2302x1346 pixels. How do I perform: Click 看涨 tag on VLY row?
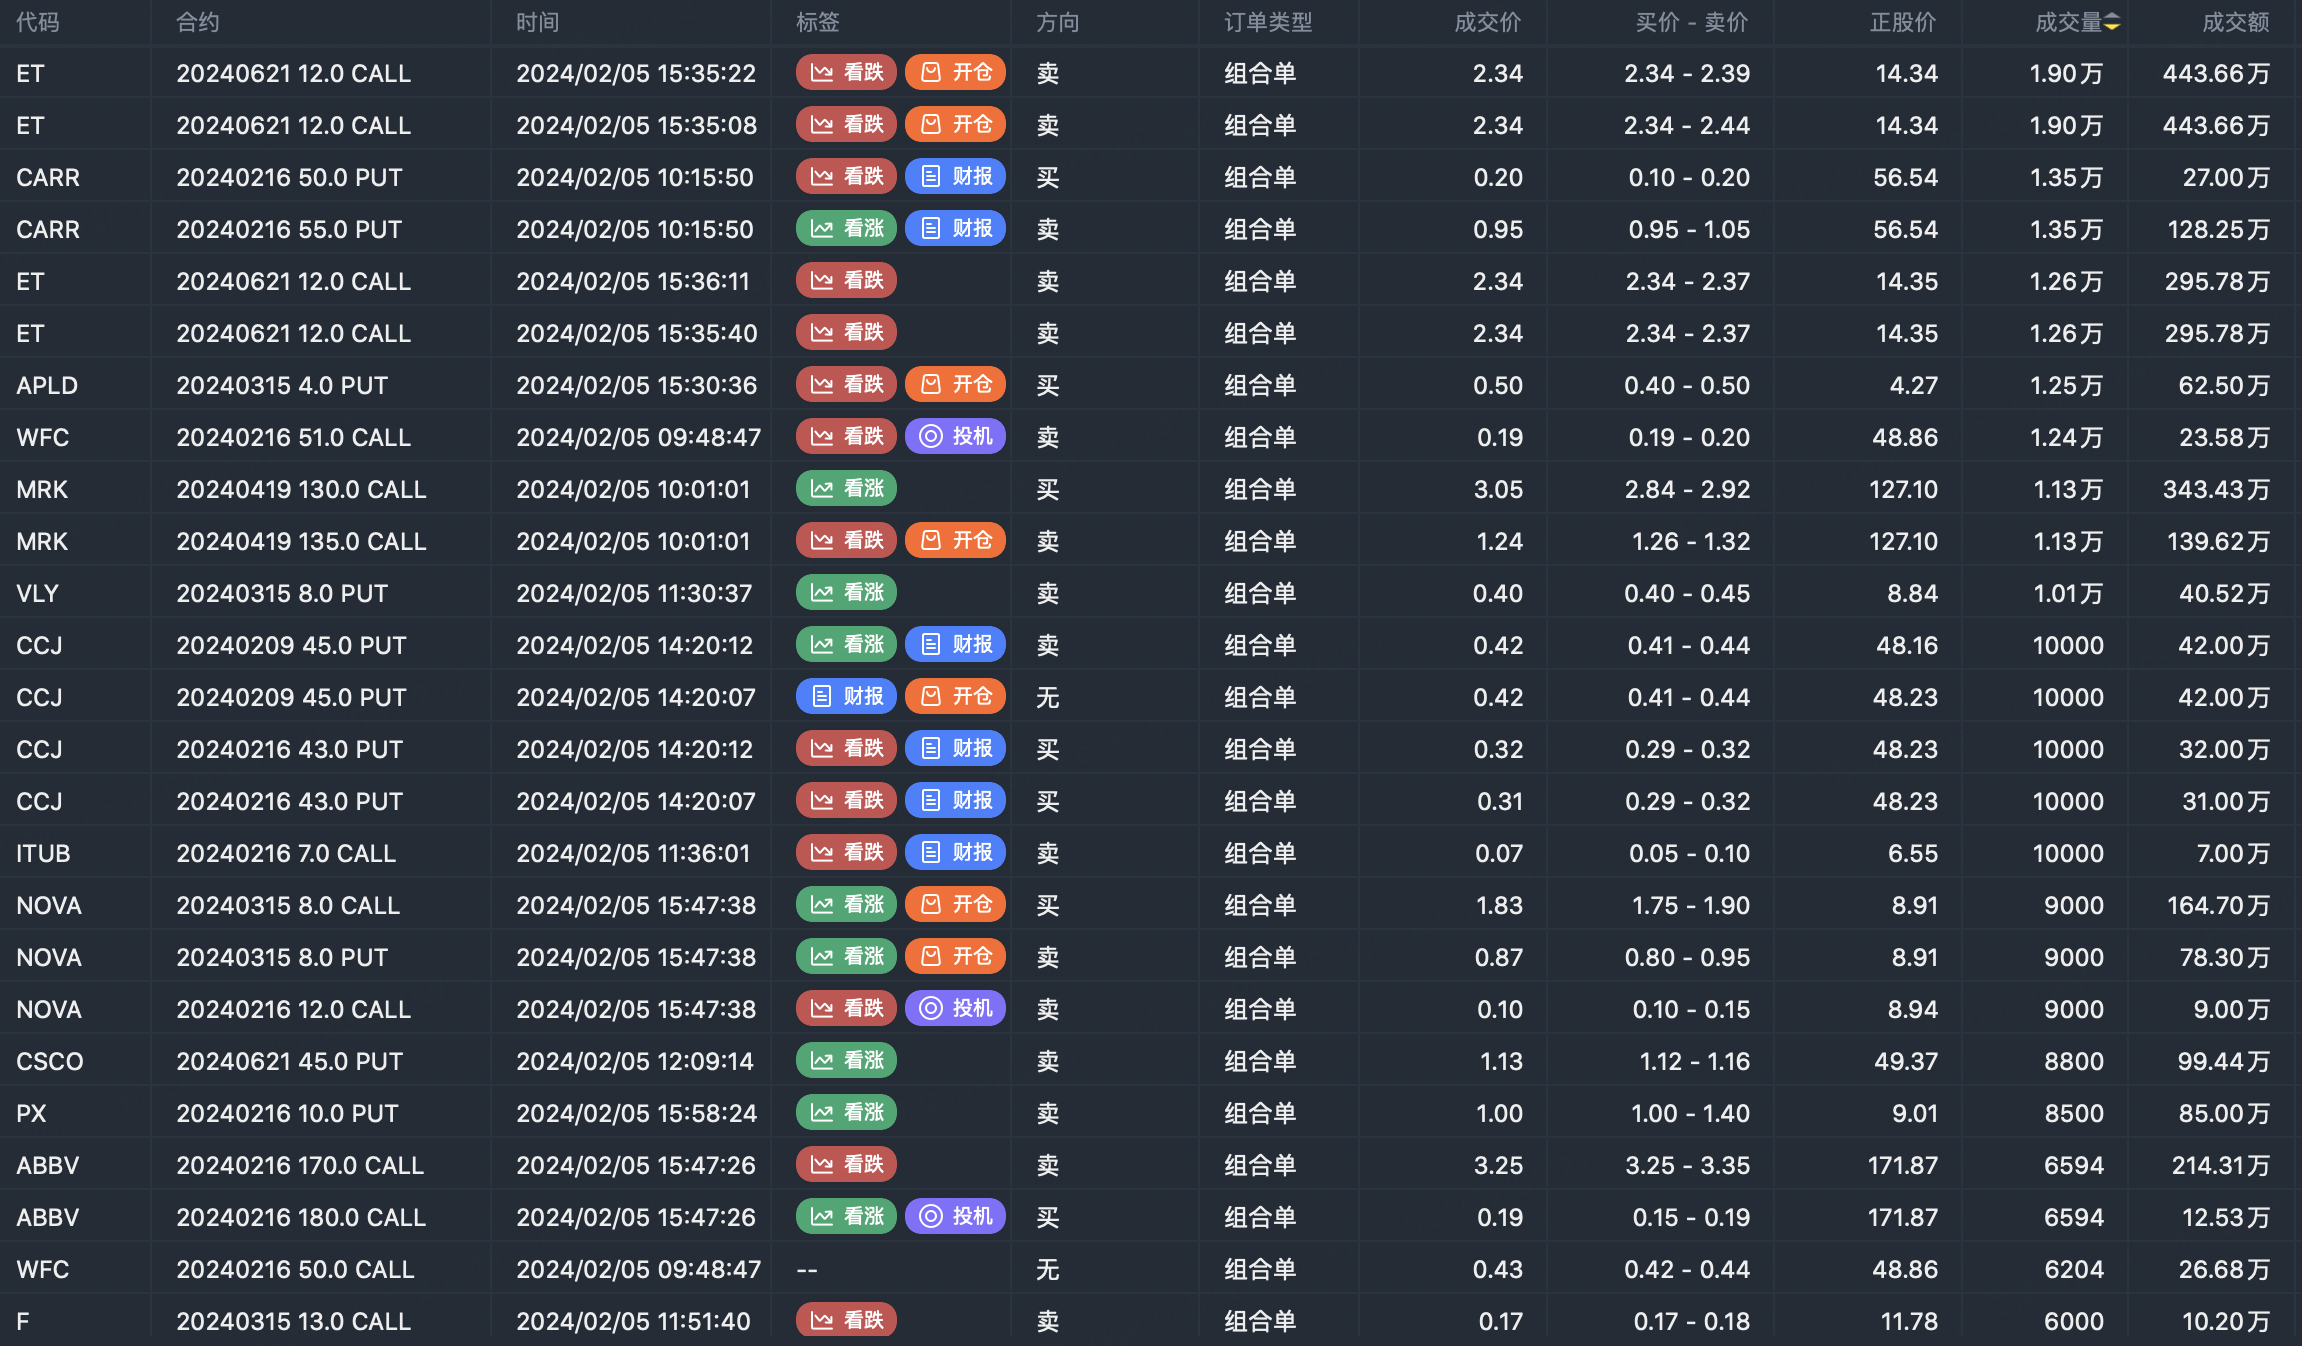pyautogui.click(x=846, y=592)
